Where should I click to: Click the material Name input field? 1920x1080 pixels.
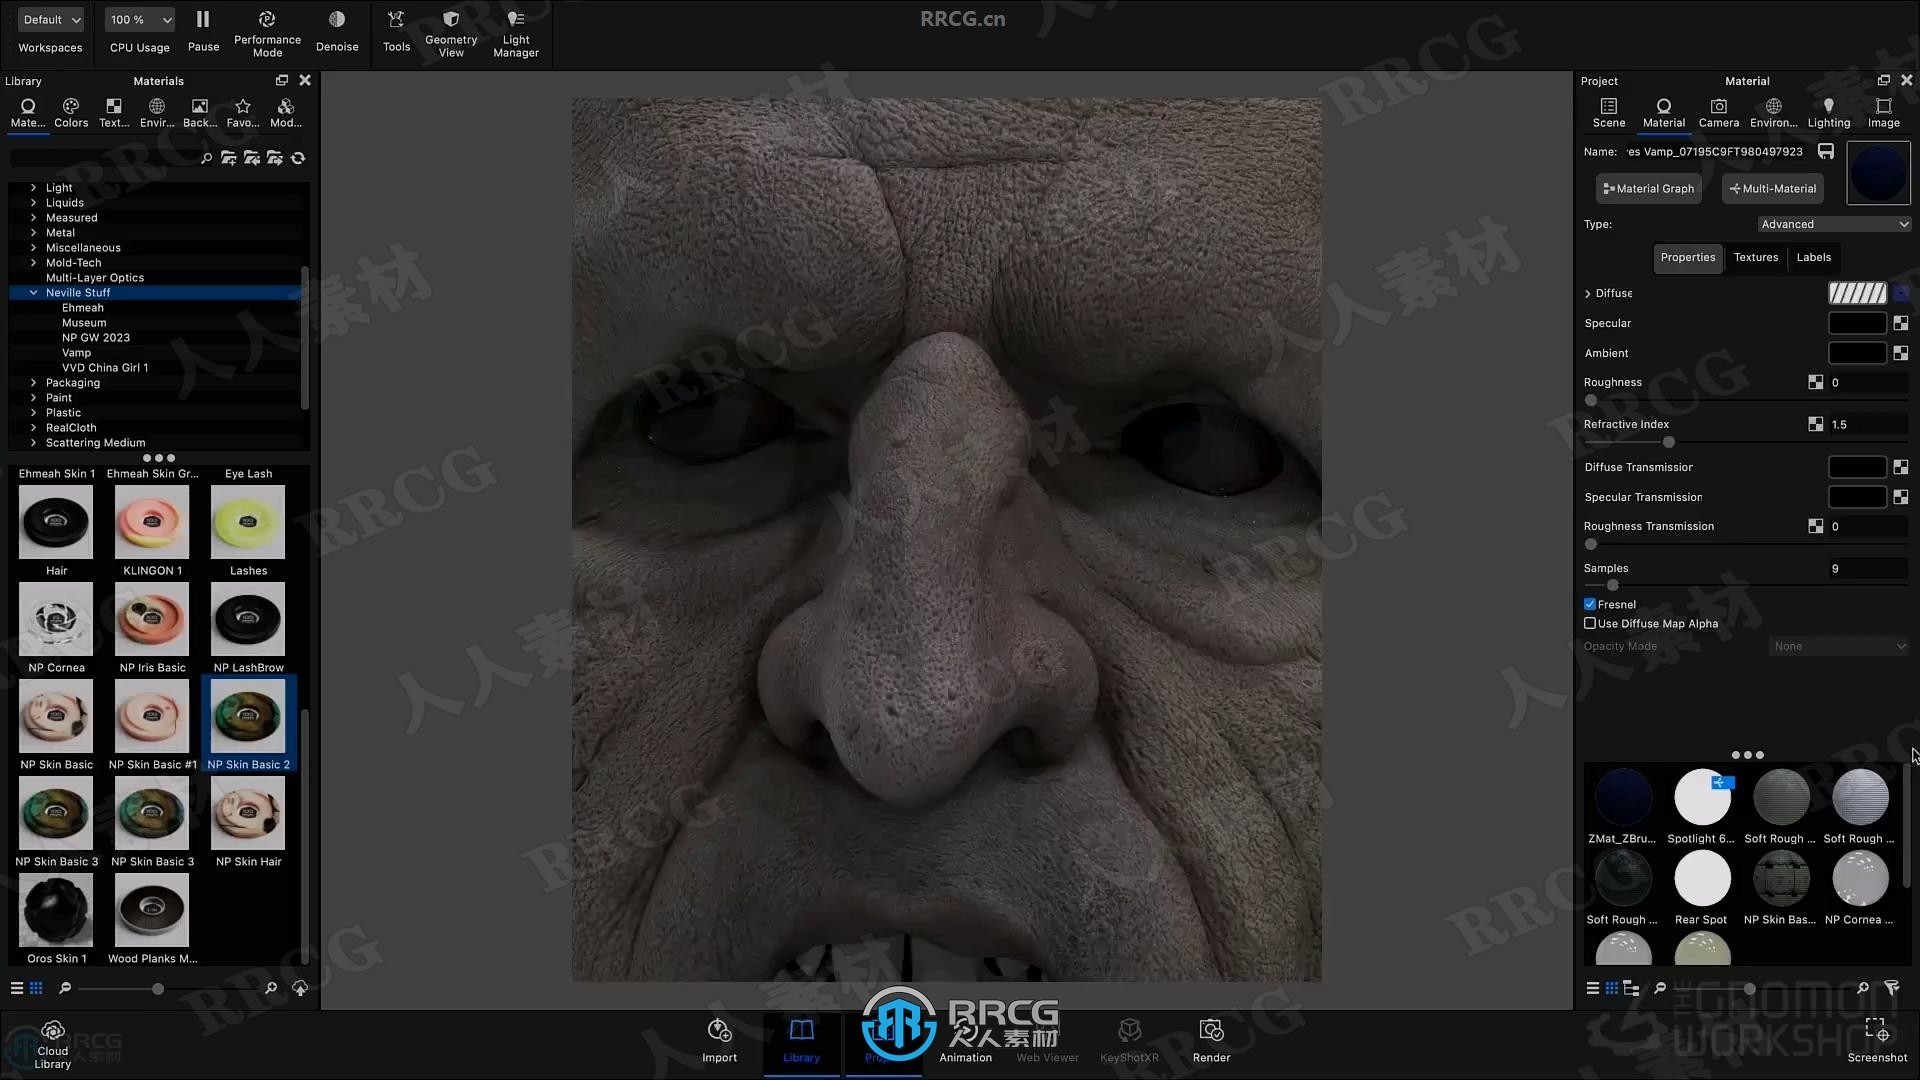(x=1716, y=151)
